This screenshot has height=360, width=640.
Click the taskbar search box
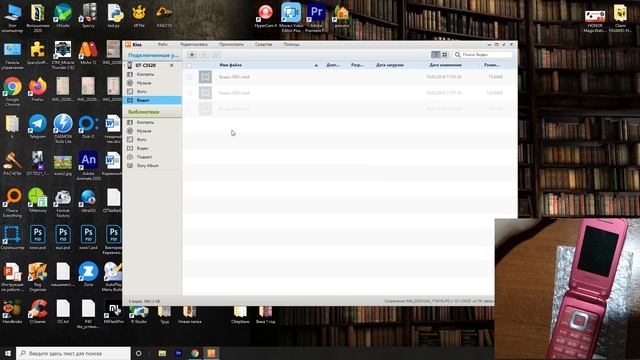(x=73, y=353)
